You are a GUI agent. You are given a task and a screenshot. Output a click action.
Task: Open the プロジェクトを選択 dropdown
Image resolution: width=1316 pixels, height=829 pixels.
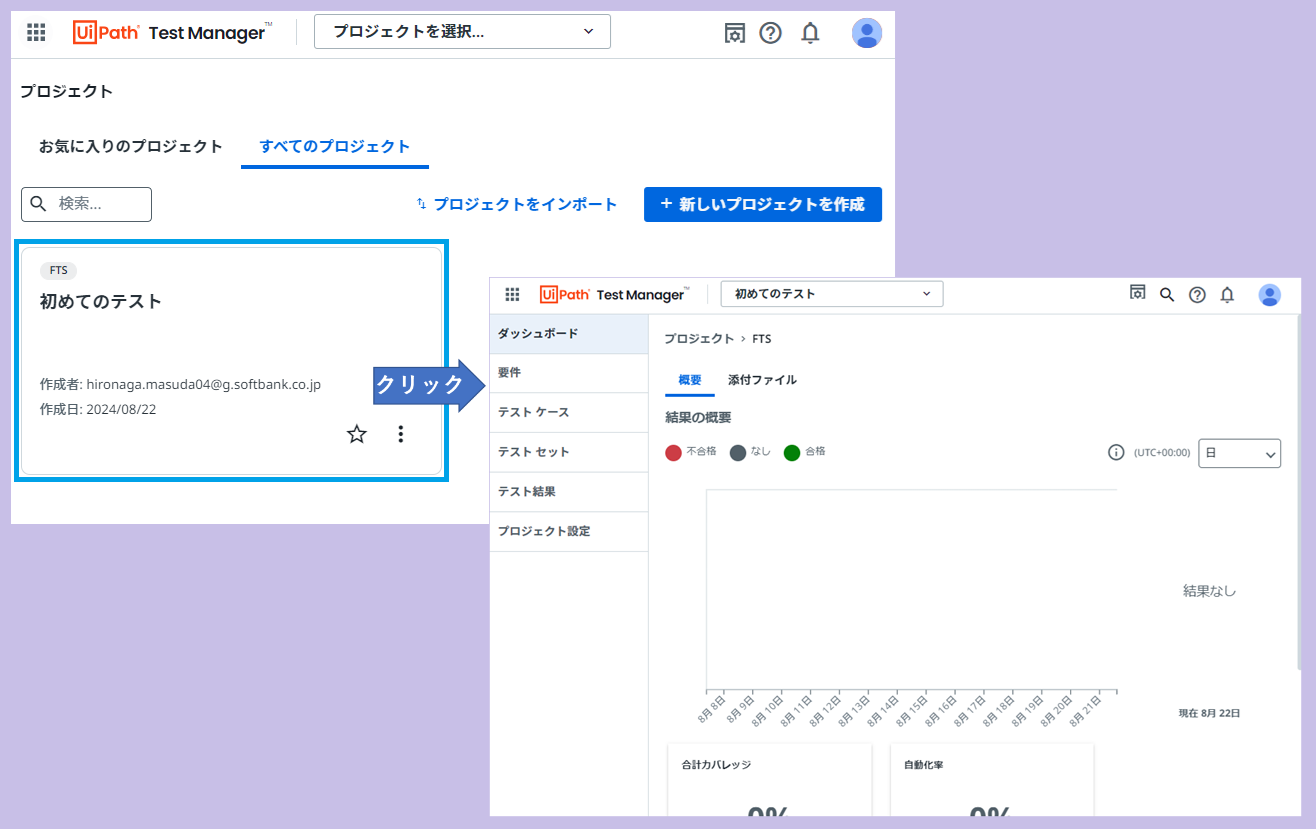(x=462, y=32)
